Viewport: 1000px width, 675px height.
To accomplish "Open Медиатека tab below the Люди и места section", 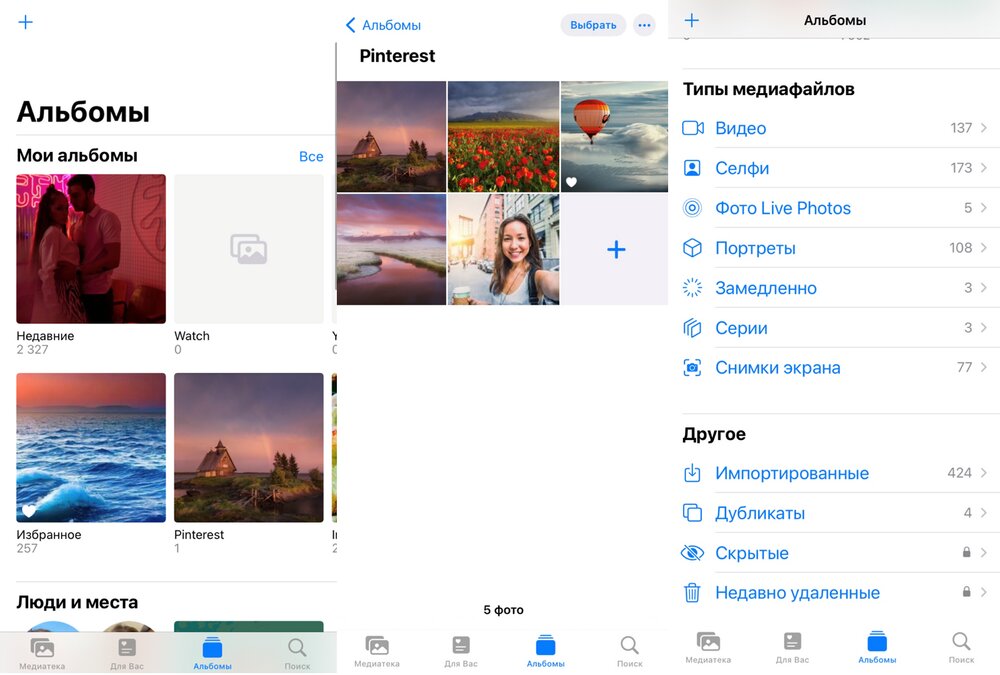I will coord(42,653).
